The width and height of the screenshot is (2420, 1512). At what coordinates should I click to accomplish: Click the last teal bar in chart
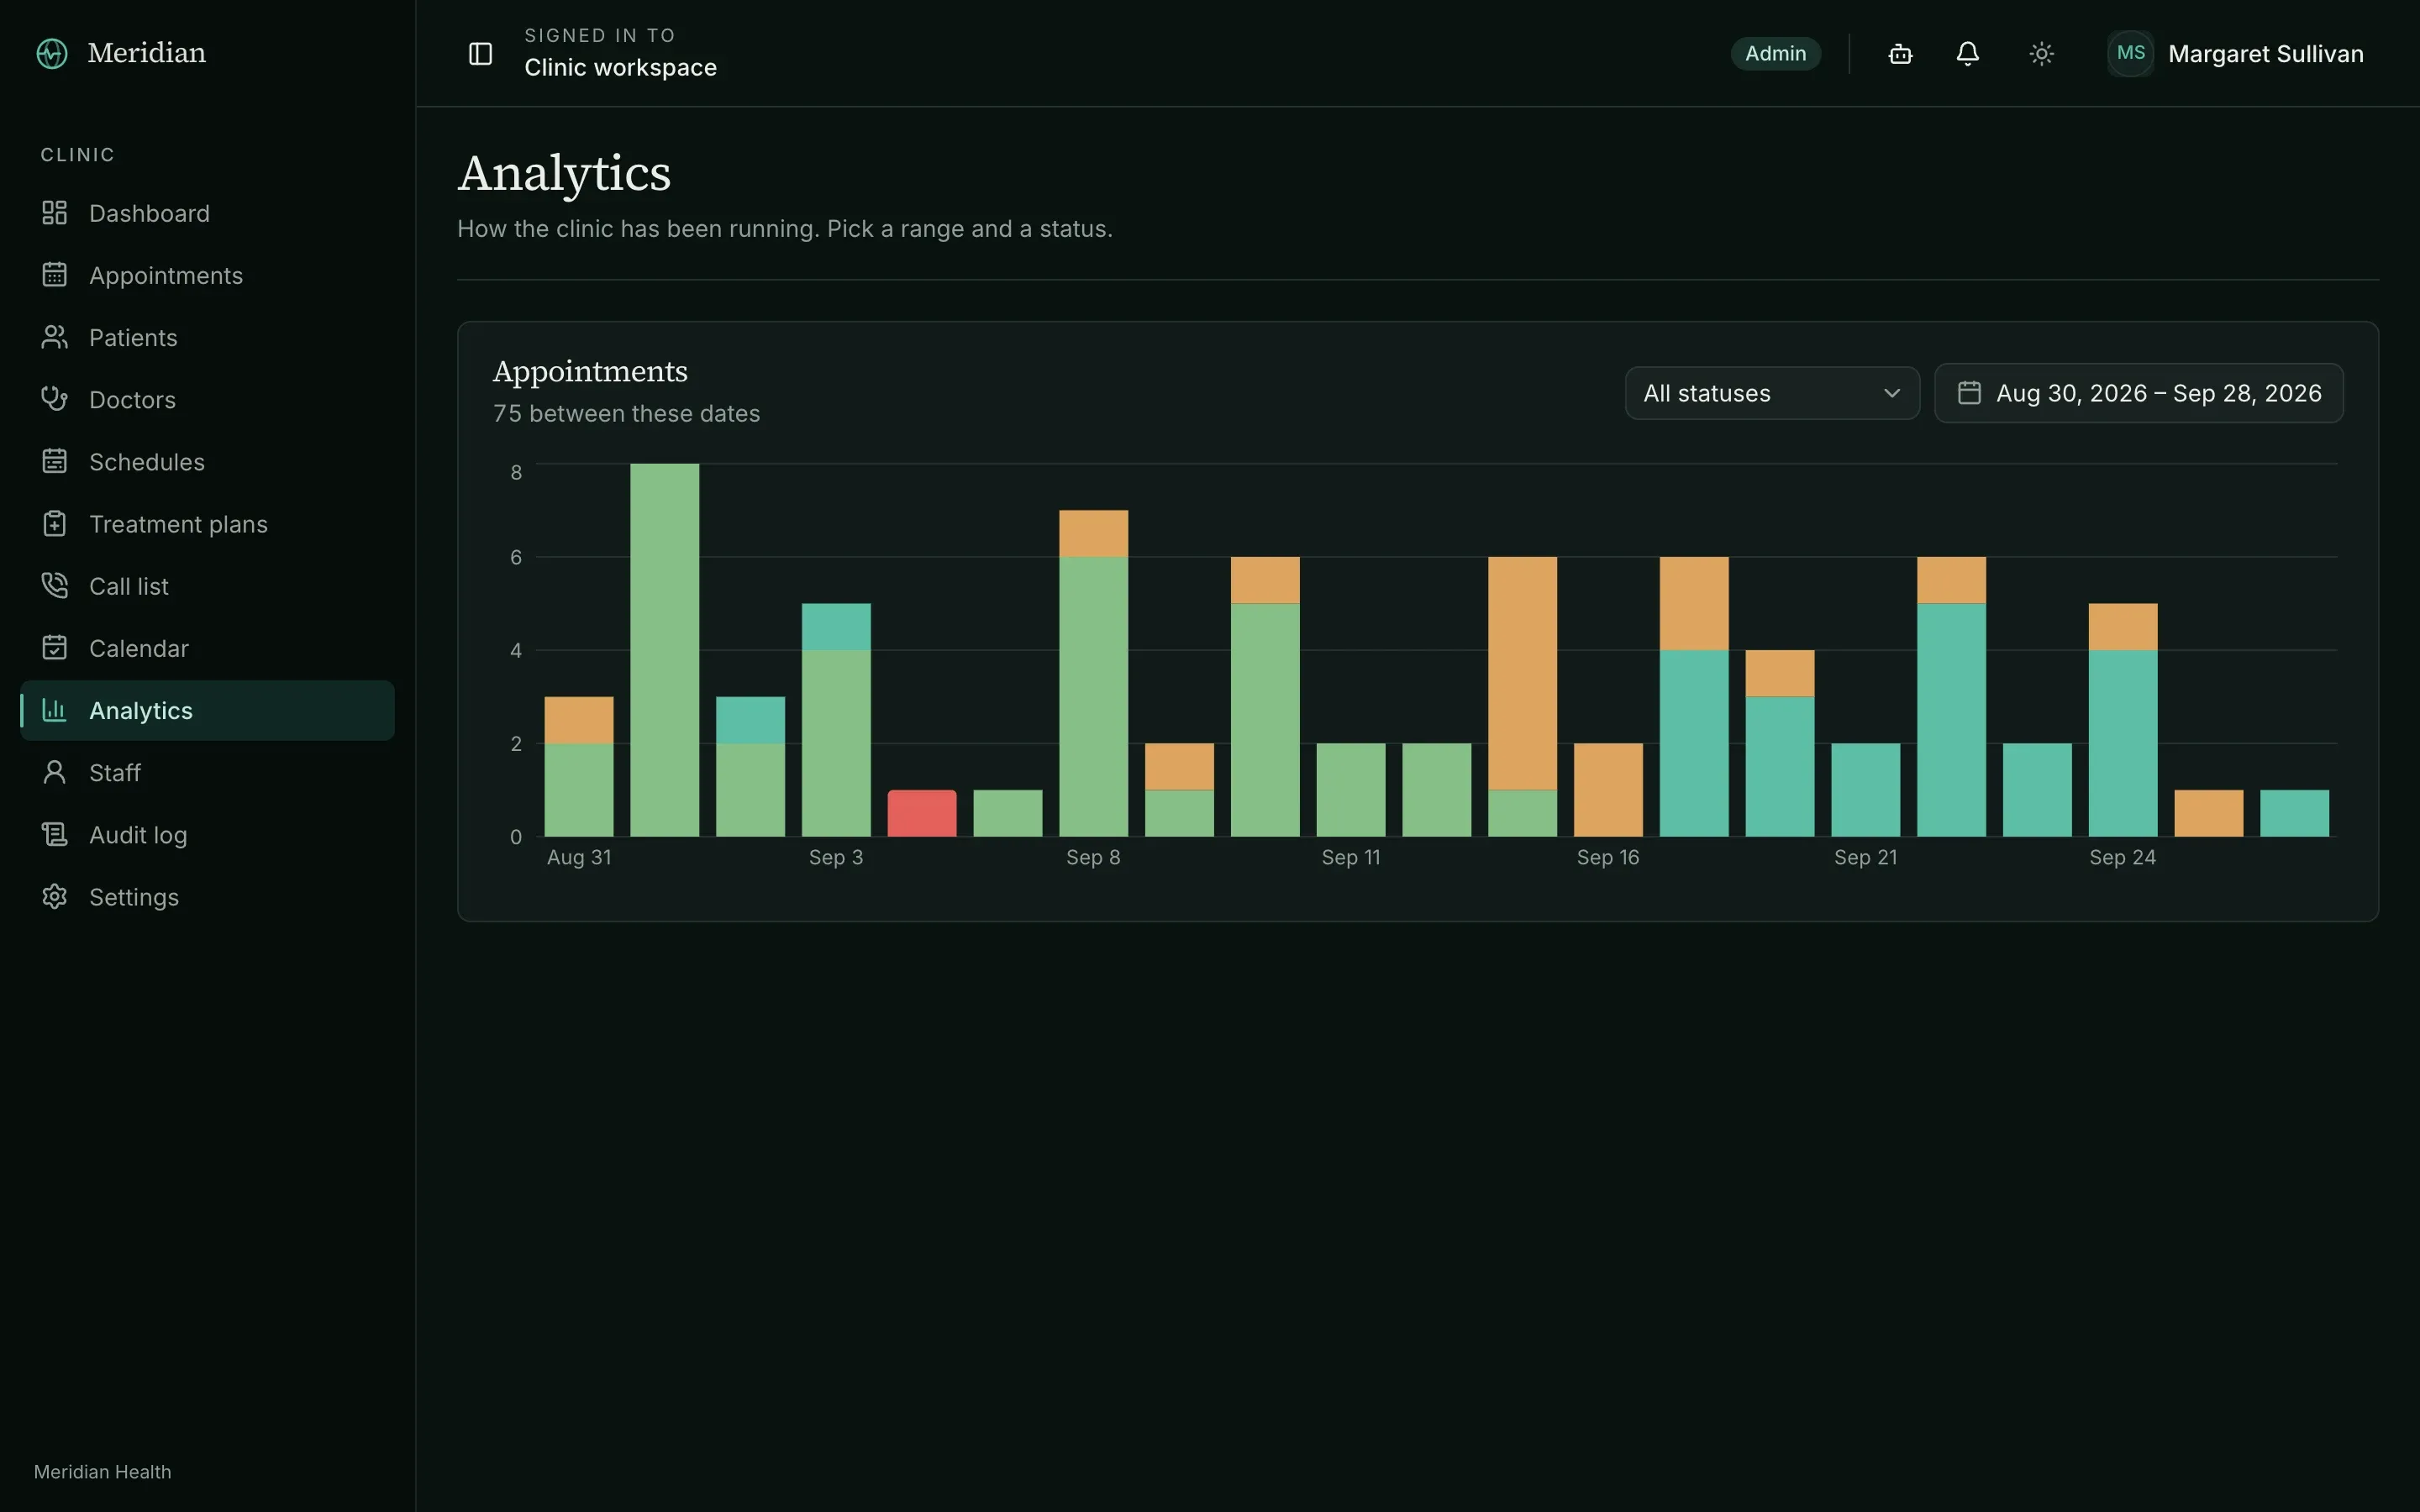point(2294,813)
